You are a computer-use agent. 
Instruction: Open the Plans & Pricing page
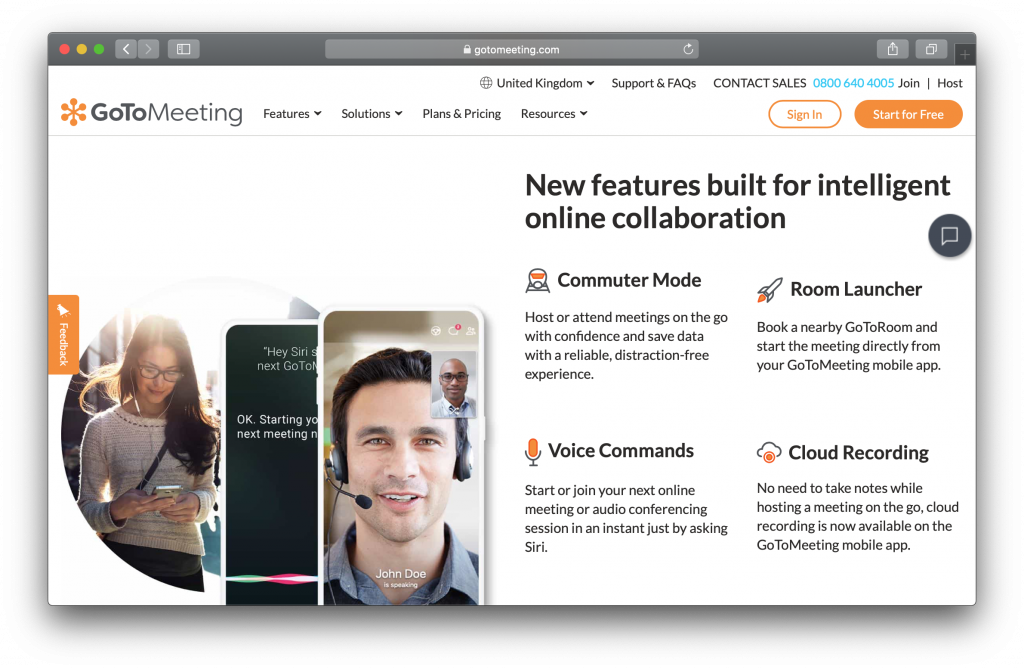[x=462, y=114]
